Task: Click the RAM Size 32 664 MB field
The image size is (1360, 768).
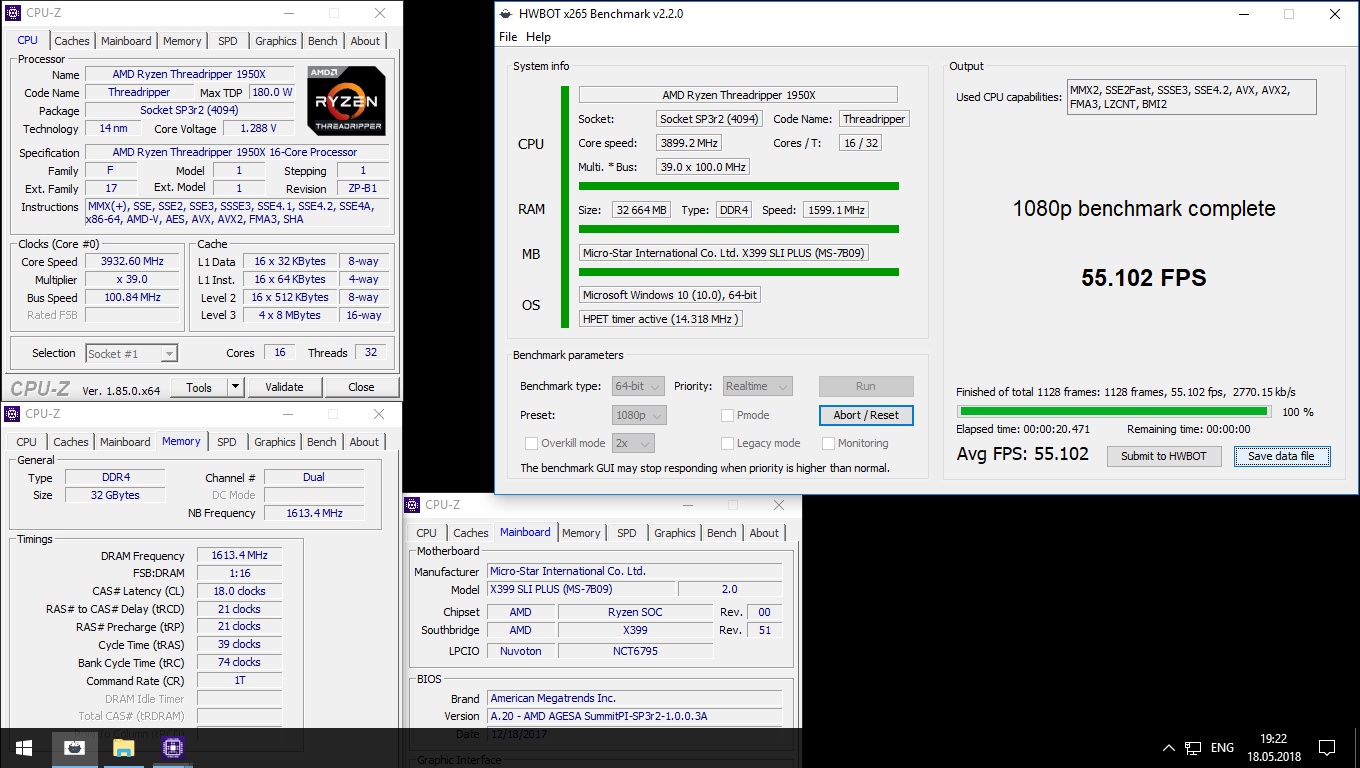Action: click(x=641, y=210)
